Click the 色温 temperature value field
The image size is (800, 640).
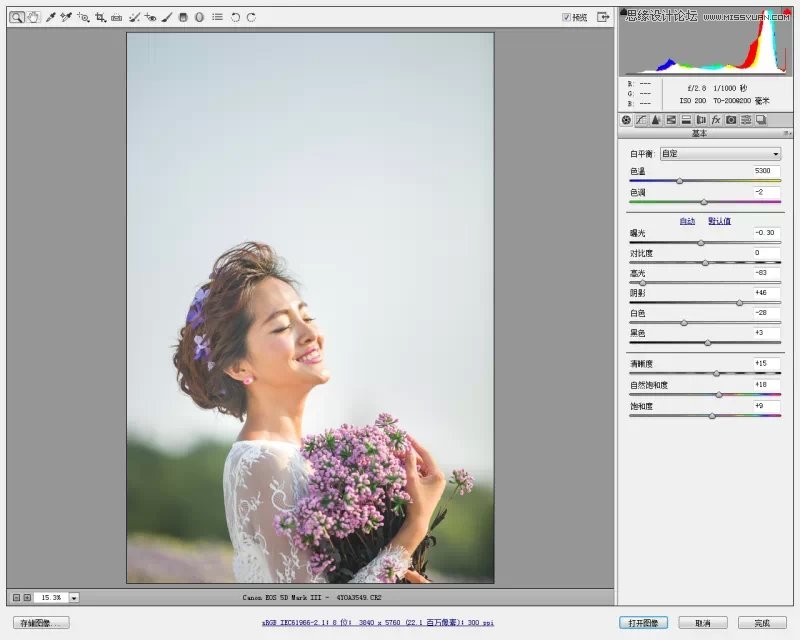pos(766,172)
